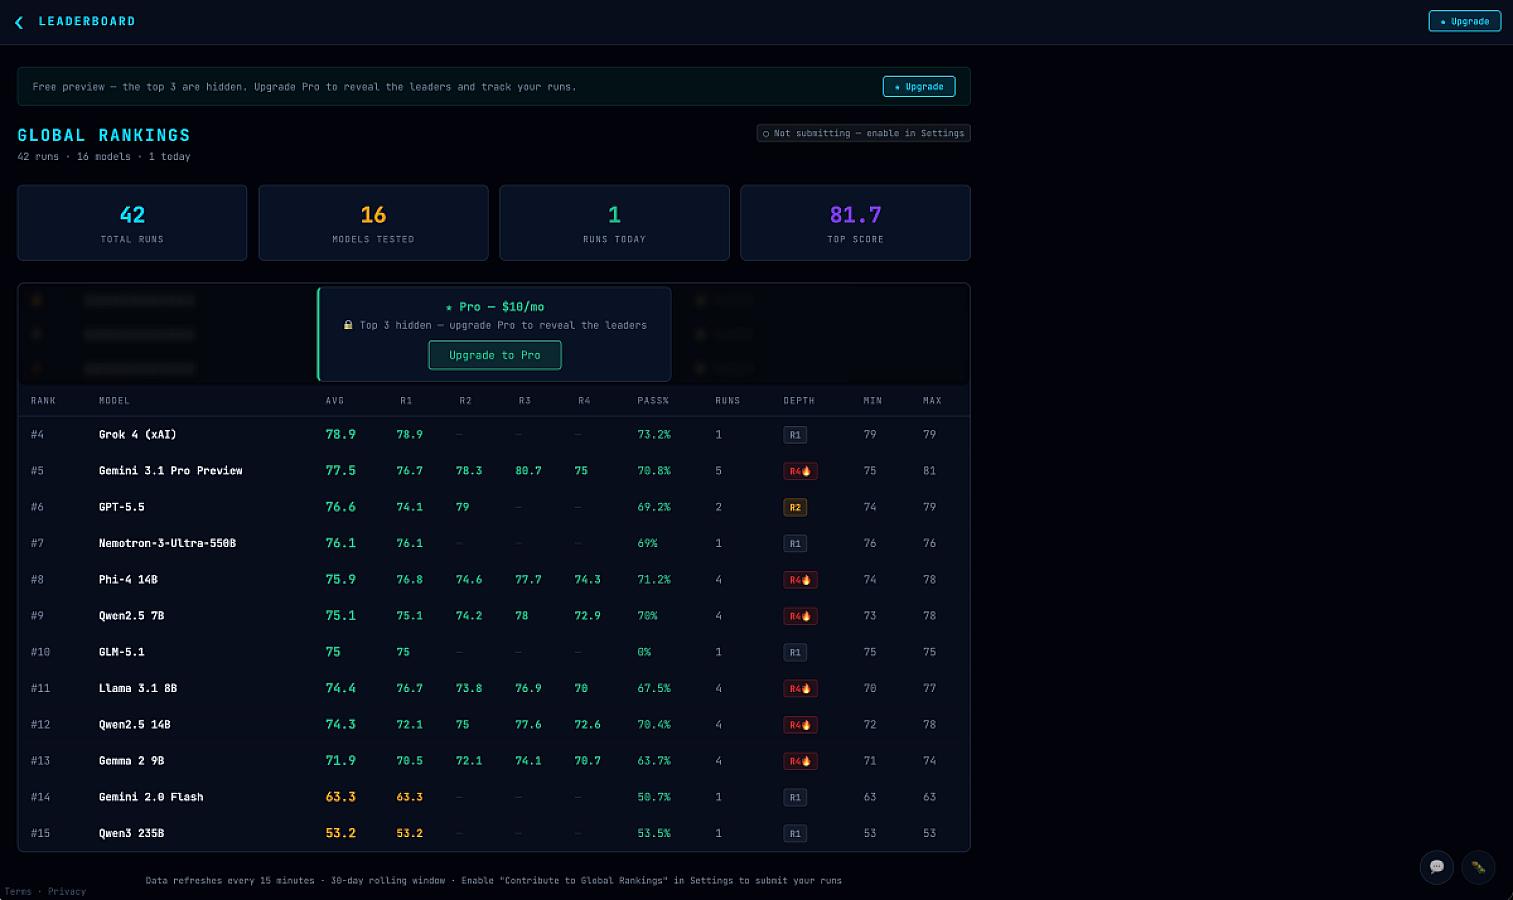Click the orange R2 depth badge for GPT-5.5

tap(795, 507)
